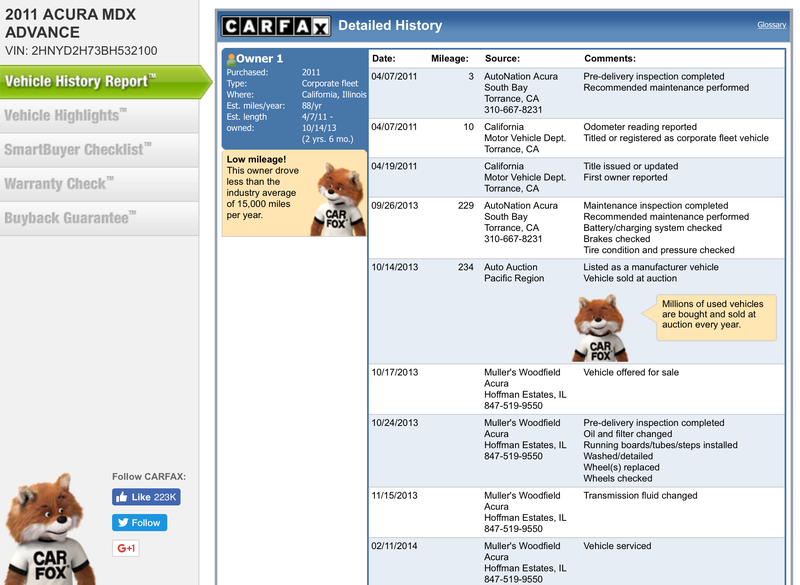This screenshot has height=585, width=800.
Task: Click the Transmission fluid changed comment
Action: click(x=640, y=495)
